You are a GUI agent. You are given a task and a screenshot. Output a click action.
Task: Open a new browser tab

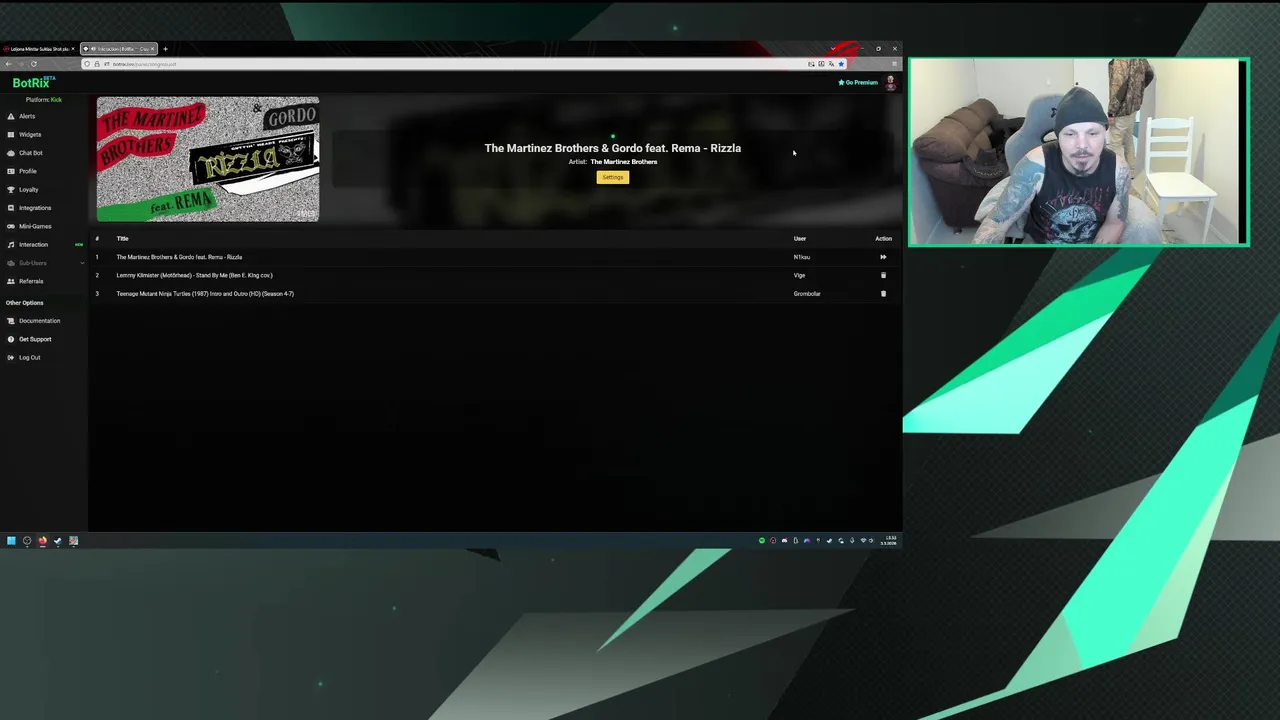click(165, 49)
